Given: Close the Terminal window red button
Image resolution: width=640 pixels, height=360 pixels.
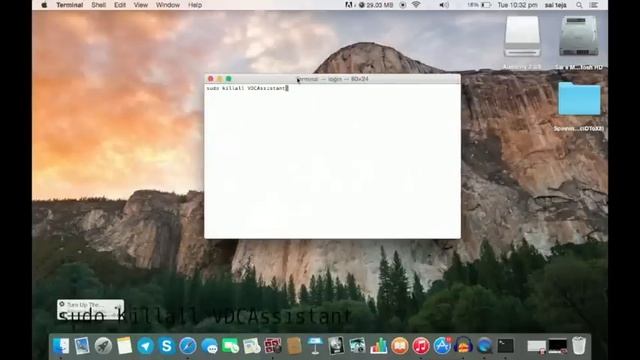Looking at the screenshot, I should [x=211, y=79].
